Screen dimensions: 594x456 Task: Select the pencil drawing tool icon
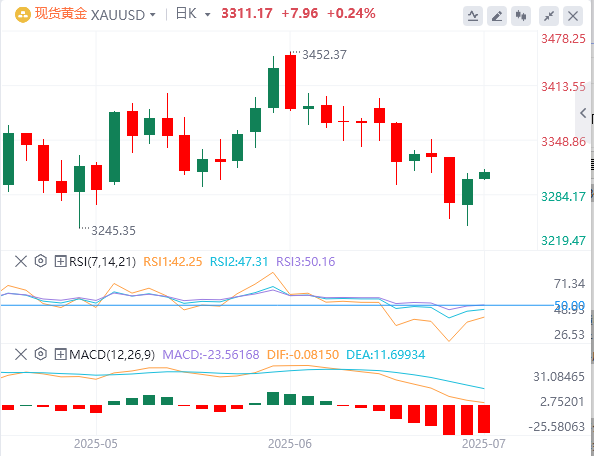(497, 16)
